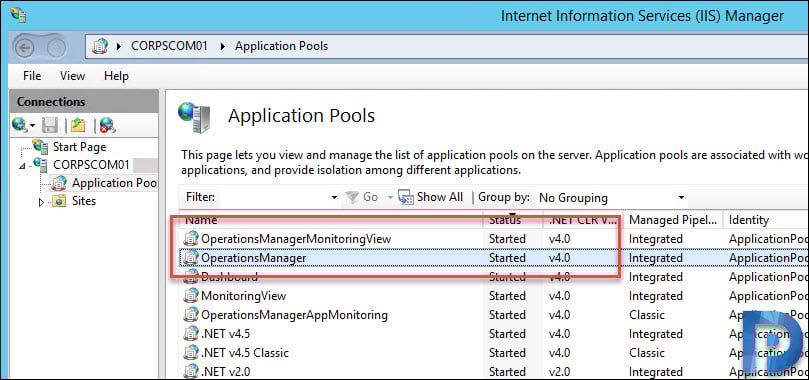
Task: Open the Help menu
Action: tap(116, 76)
